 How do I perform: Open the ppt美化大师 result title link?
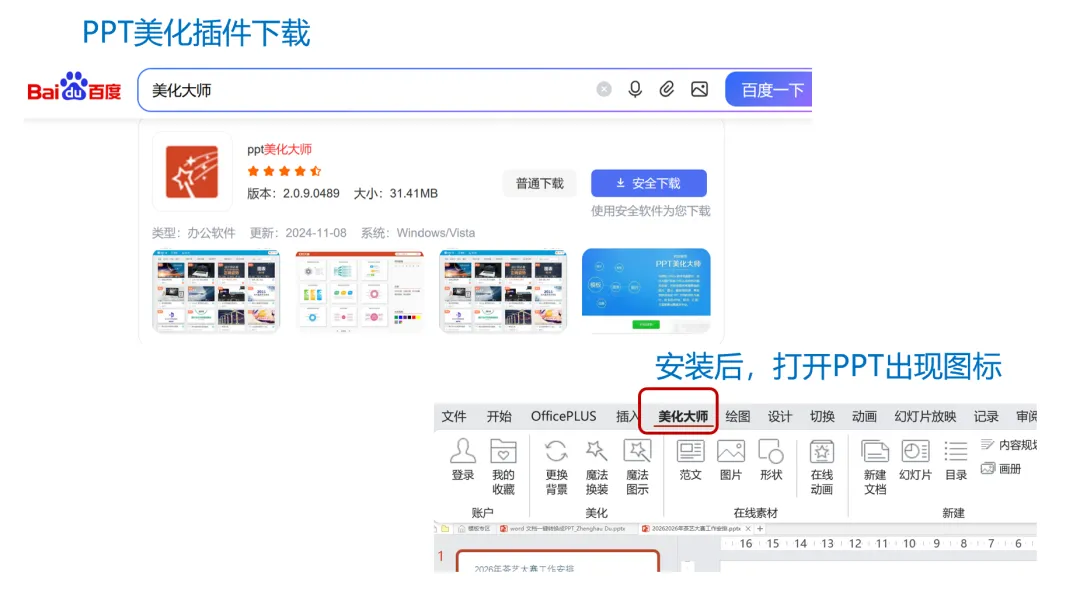tap(280, 149)
